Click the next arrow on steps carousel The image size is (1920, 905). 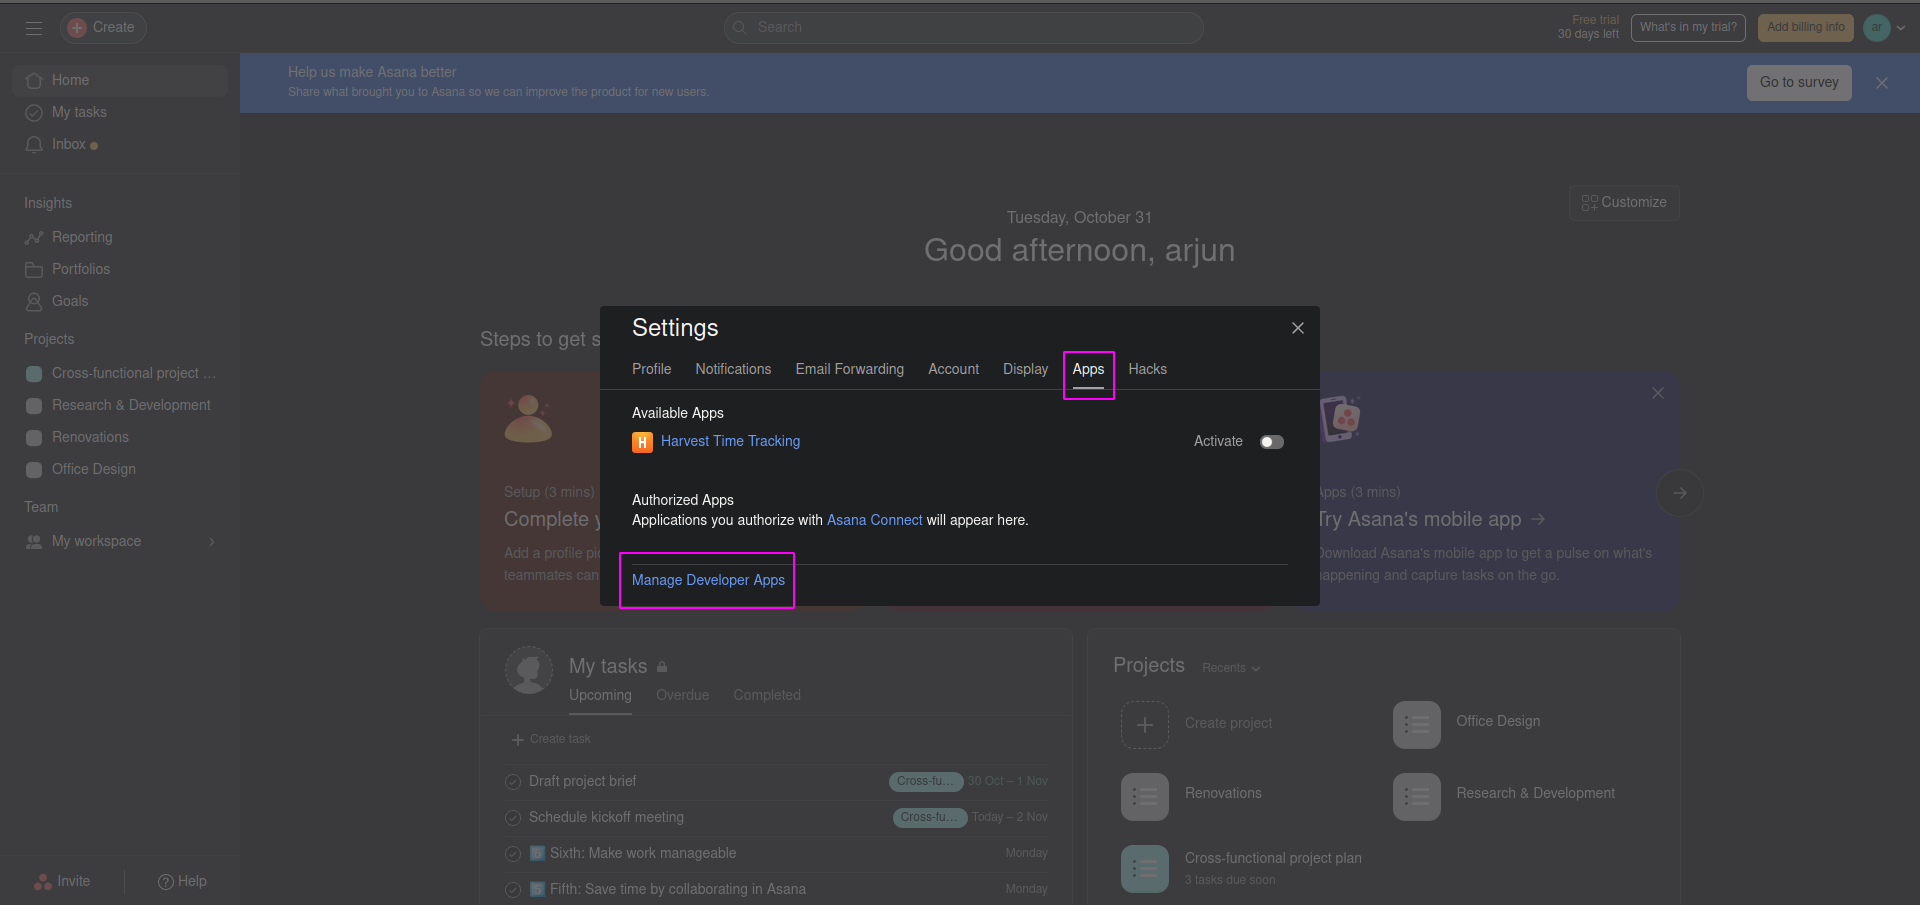tap(1680, 493)
